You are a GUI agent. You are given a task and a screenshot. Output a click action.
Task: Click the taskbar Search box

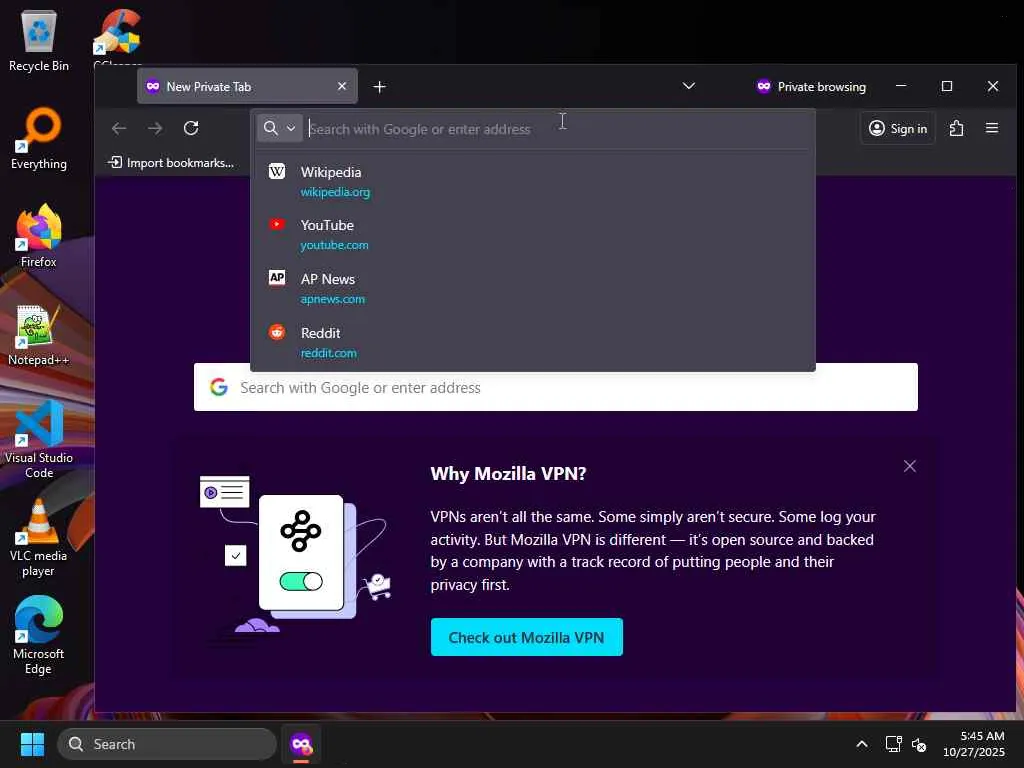click(x=167, y=744)
